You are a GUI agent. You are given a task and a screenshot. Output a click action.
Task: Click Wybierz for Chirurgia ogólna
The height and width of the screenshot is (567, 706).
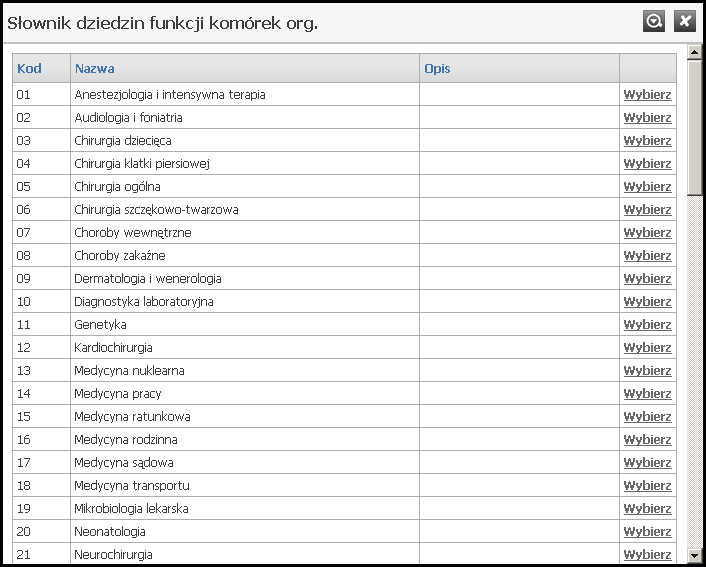click(x=647, y=187)
